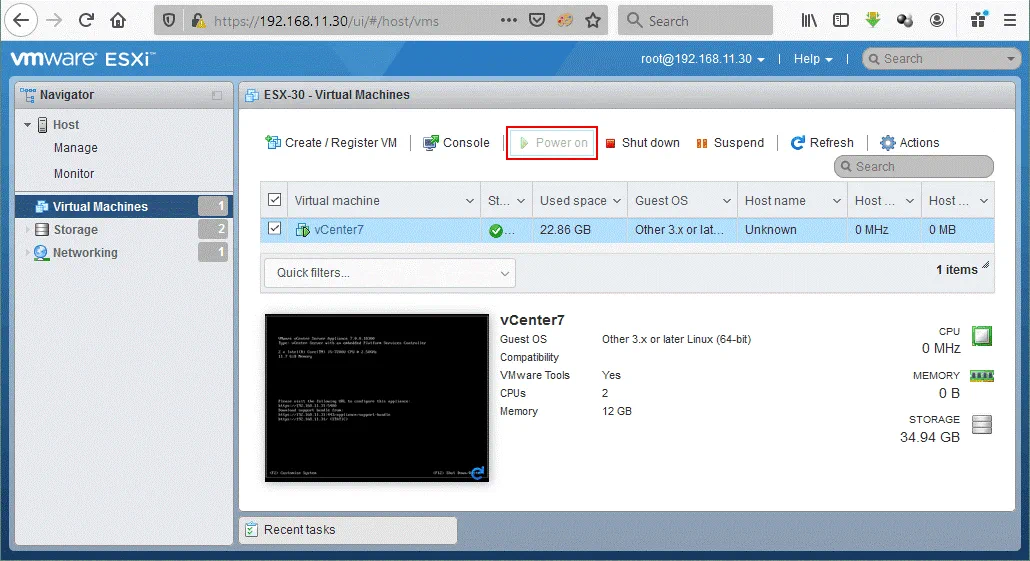Open the vCenter7 virtual machine link
The image size is (1030, 561).
point(339,230)
